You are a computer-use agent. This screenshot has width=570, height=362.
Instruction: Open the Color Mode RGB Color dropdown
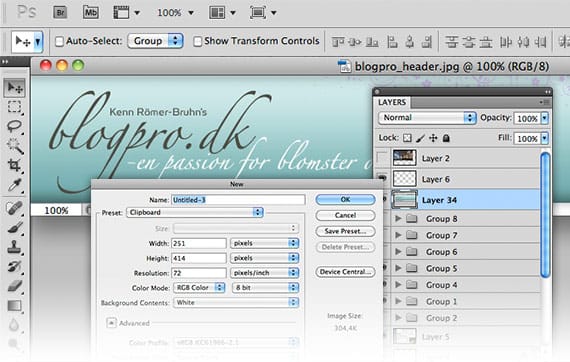click(199, 287)
